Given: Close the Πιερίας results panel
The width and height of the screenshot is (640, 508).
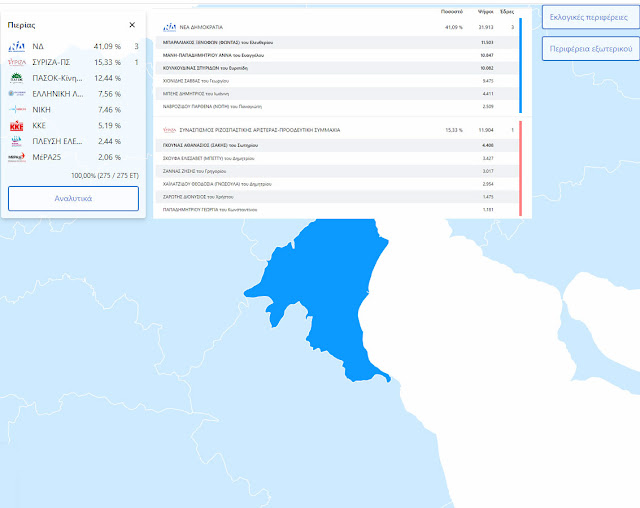Looking at the screenshot, I should 132,25.
